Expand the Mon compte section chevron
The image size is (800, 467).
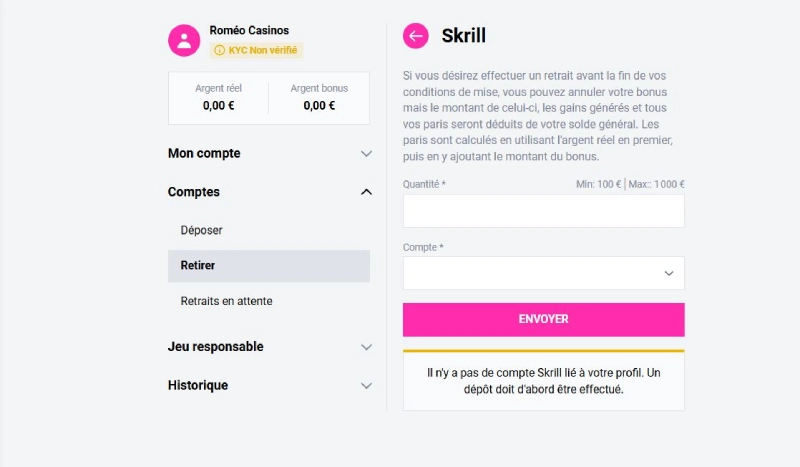click(x=366, y=154)
